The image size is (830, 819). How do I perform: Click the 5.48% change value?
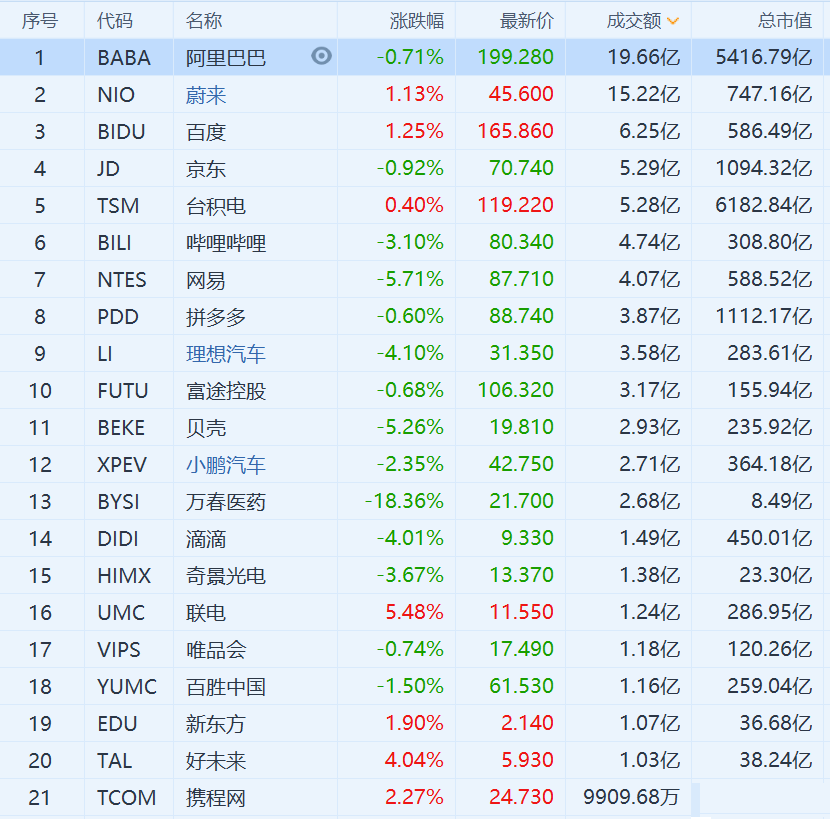tap(414, 612)
